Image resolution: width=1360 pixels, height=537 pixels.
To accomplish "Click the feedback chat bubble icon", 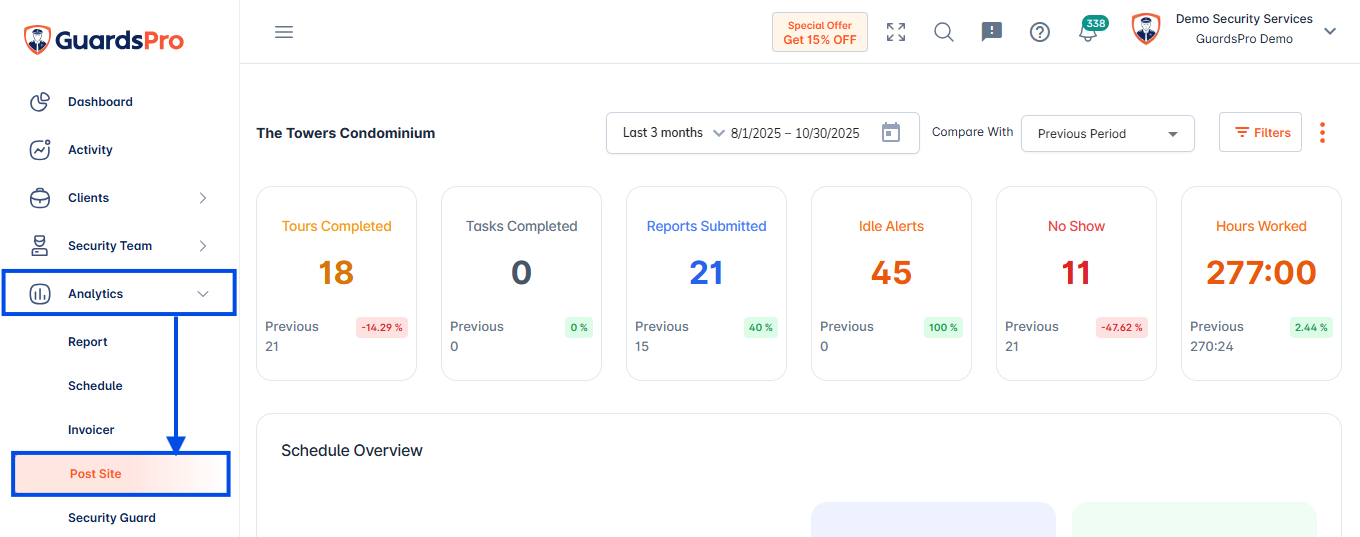I will click(x=992, y=32).
